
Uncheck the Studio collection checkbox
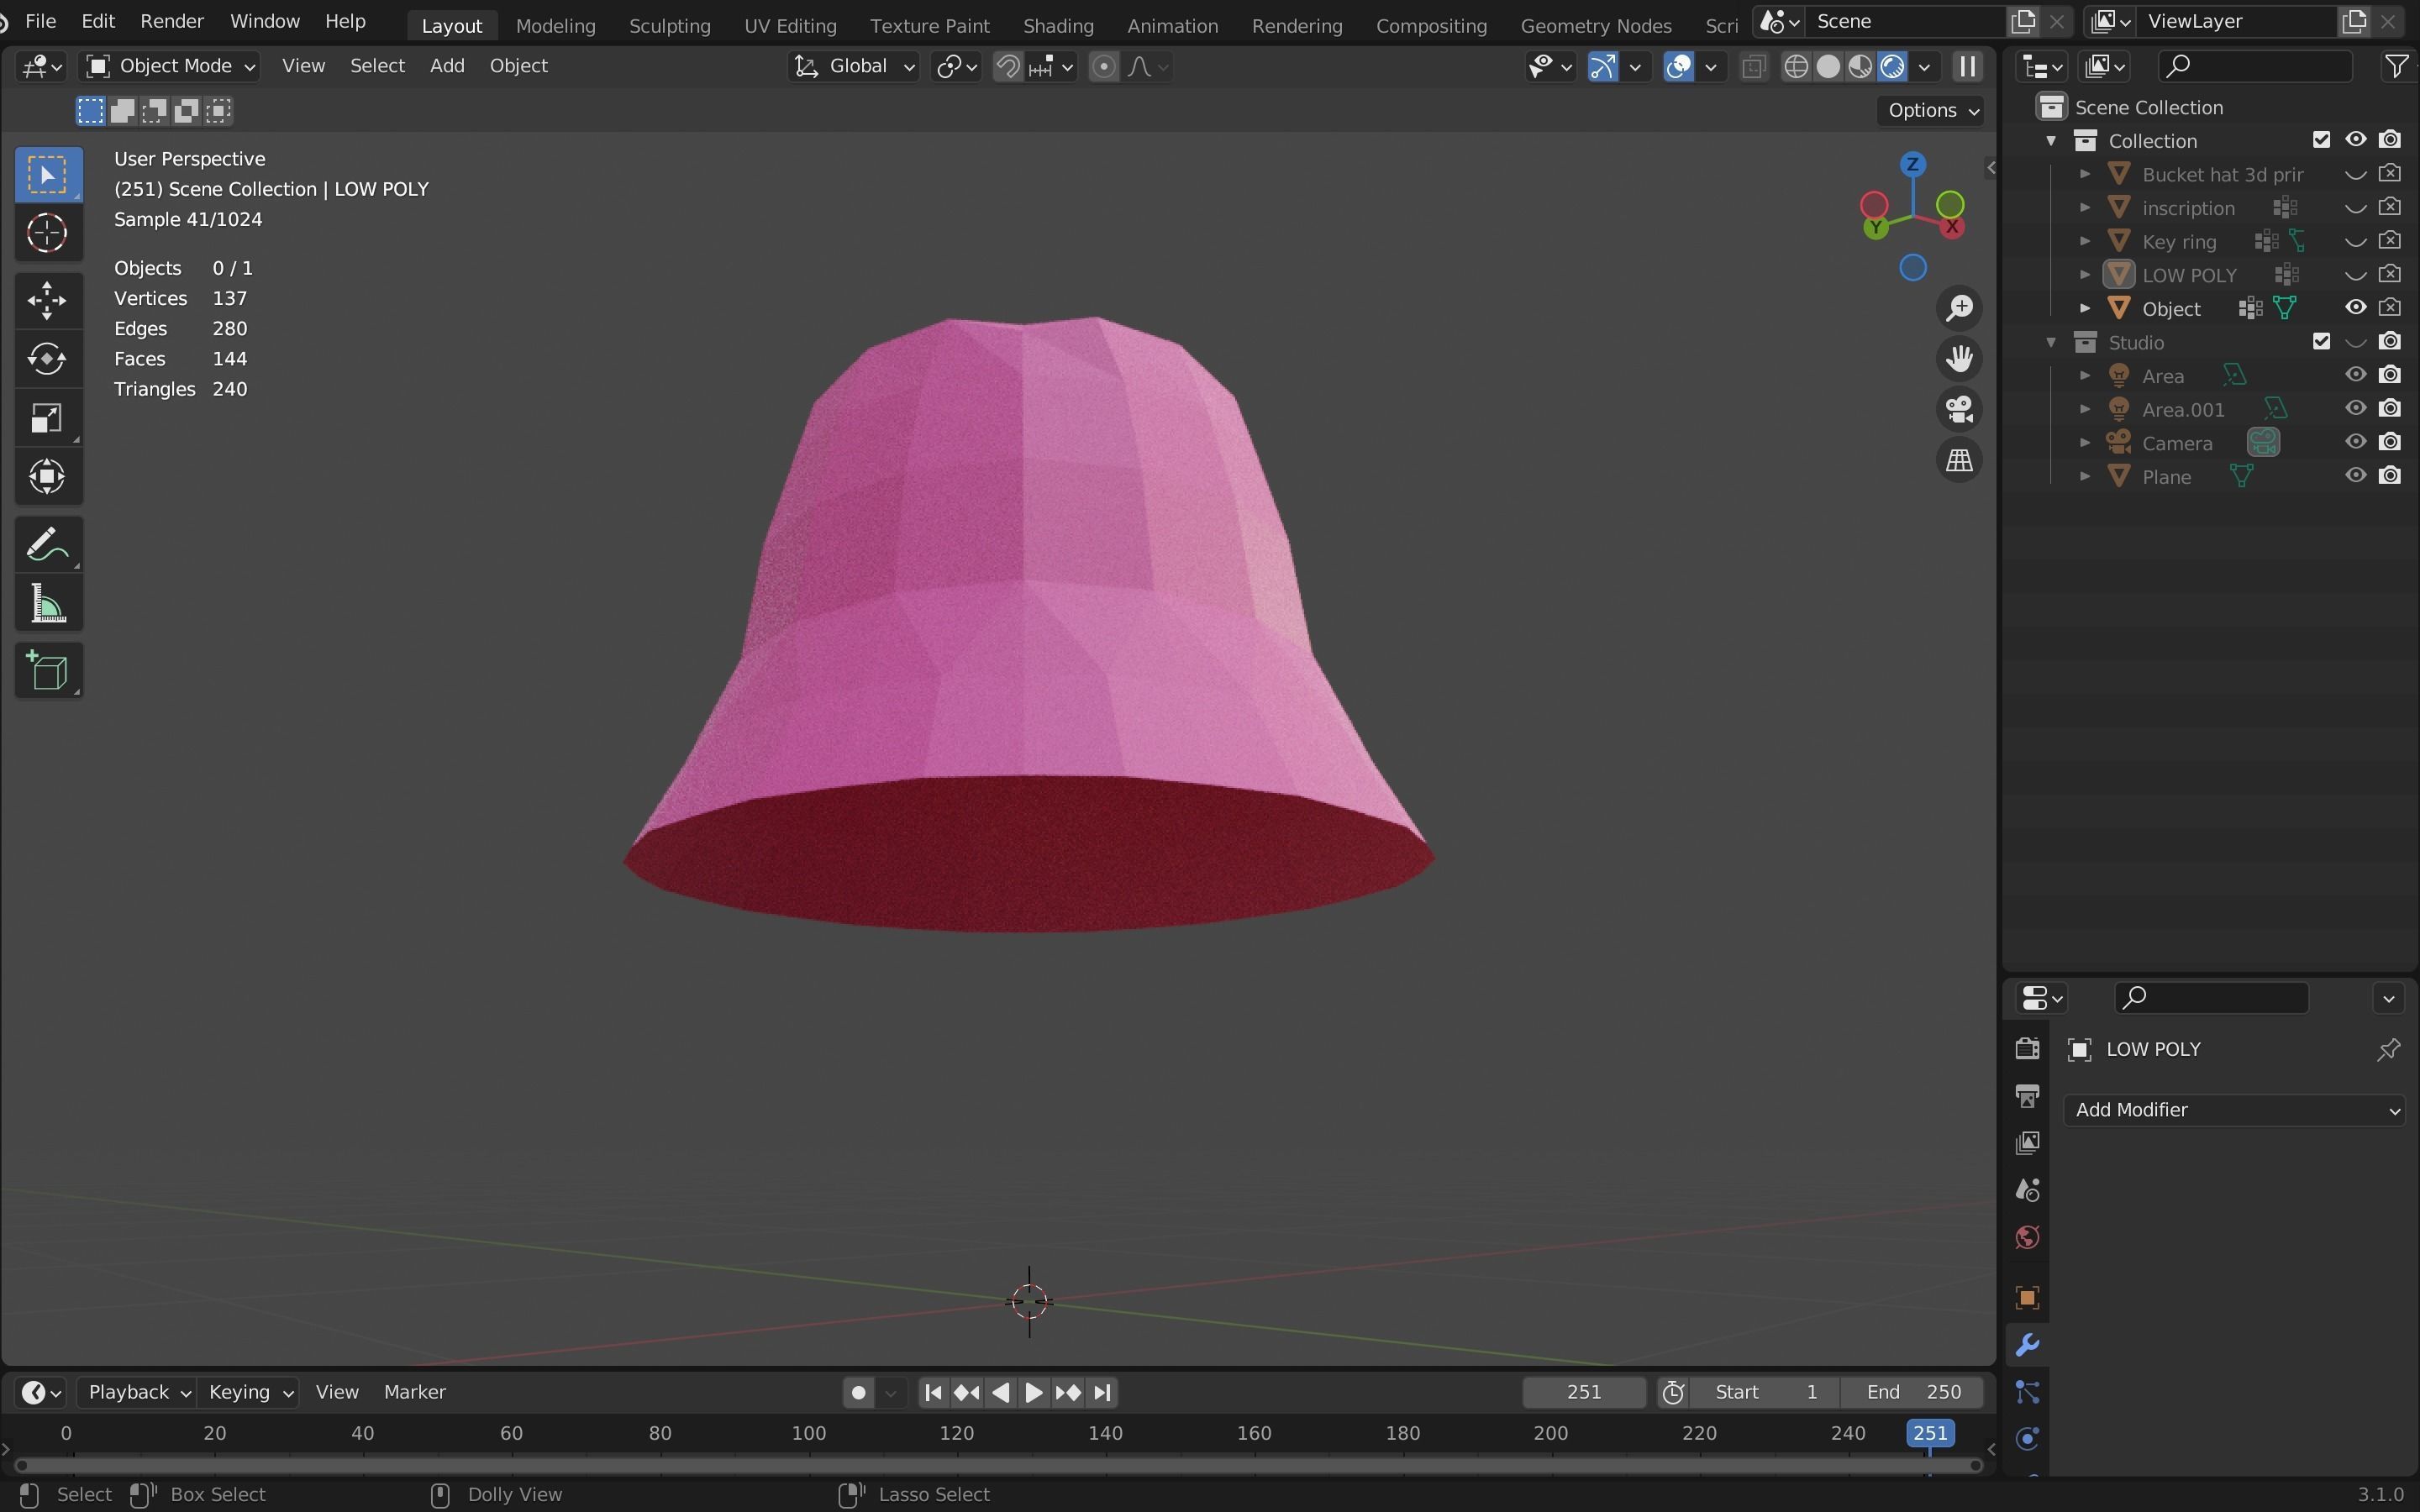(2321, 342)
